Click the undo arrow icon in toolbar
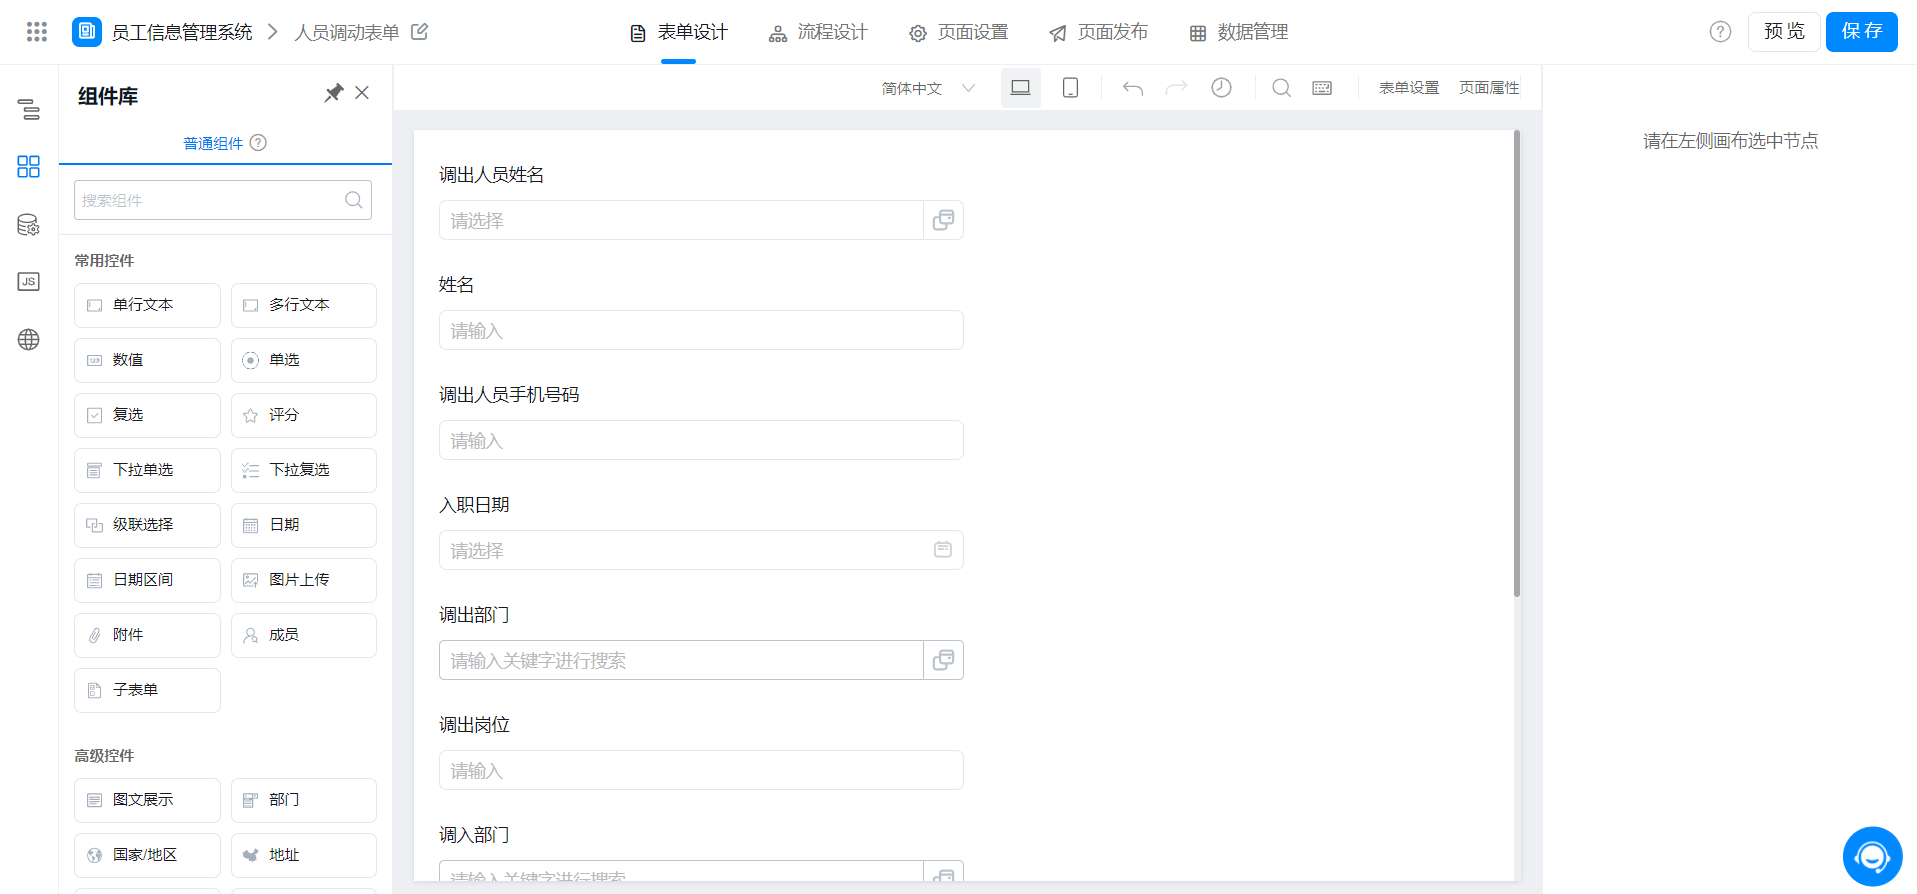Image resolution: width=1917 pixels, height=894 pixels. (1132, 88)
